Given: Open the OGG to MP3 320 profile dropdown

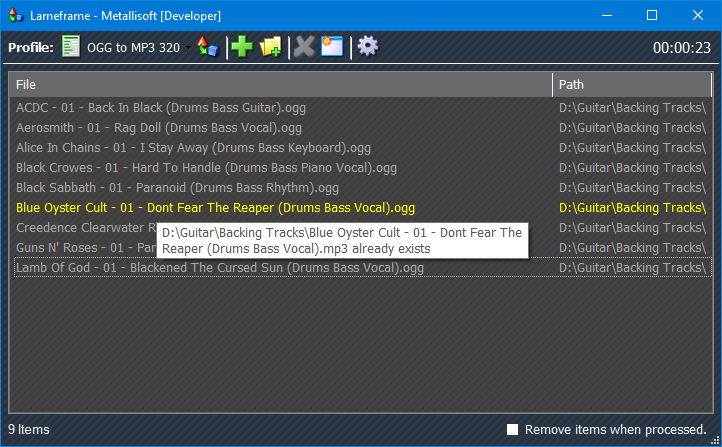Looking at the screenshot, I should click(188, 48).
